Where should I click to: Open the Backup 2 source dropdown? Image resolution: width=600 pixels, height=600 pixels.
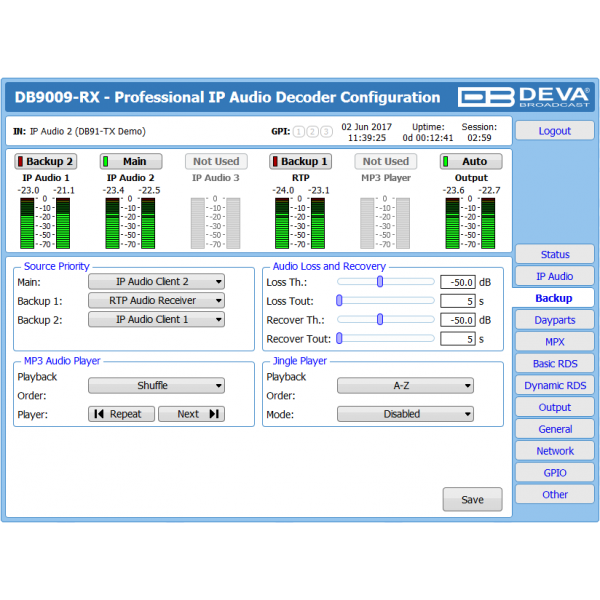coord(157,320)
